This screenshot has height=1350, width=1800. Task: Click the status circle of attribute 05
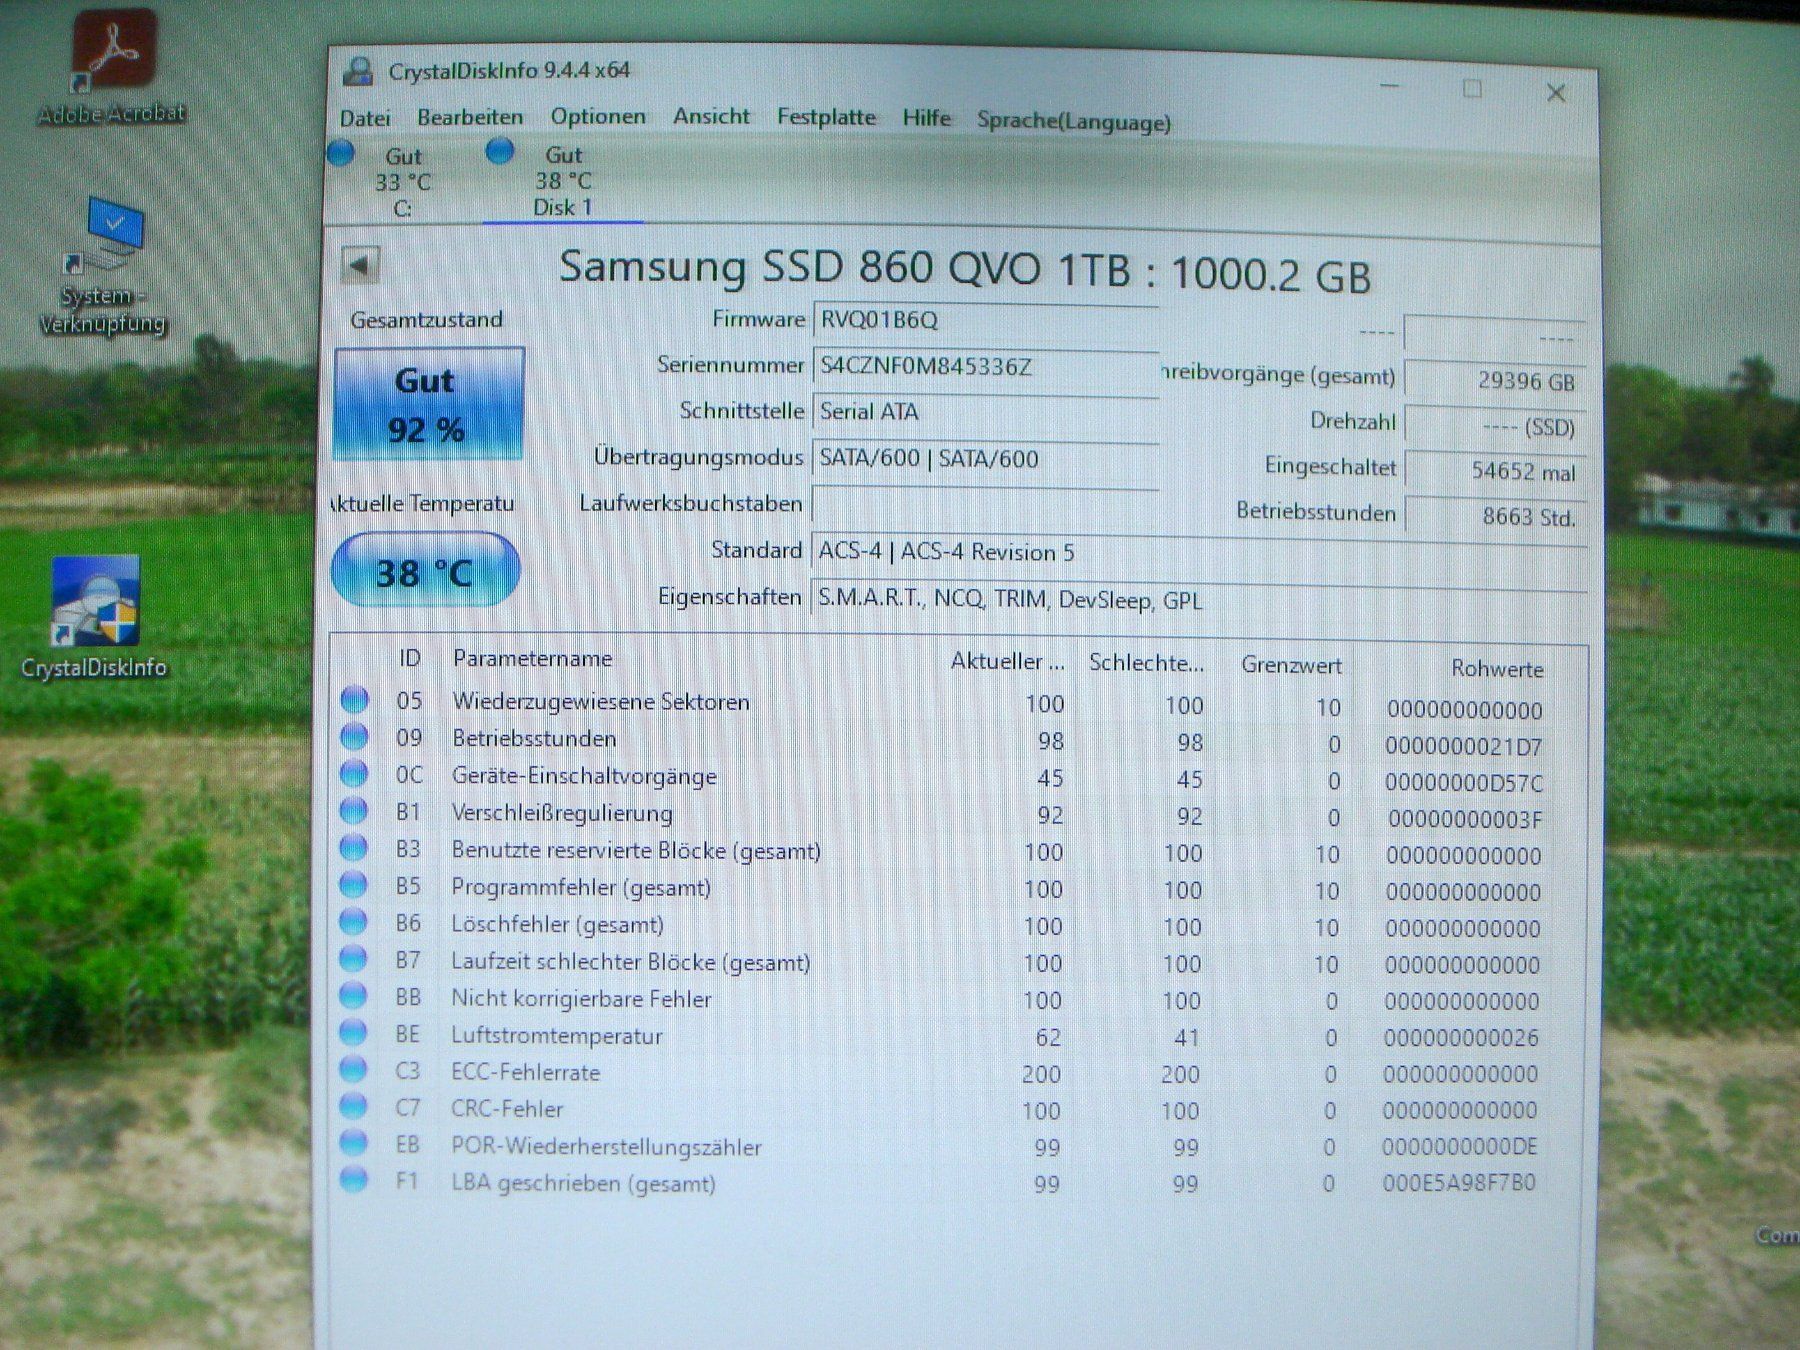354,699
